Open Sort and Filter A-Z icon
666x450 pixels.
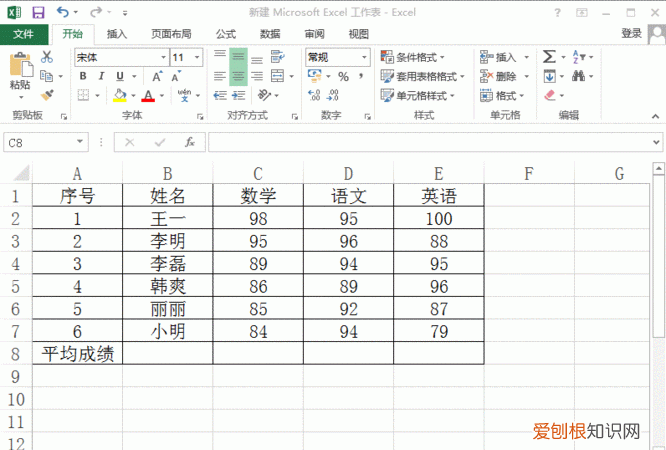tap(579, 57)
